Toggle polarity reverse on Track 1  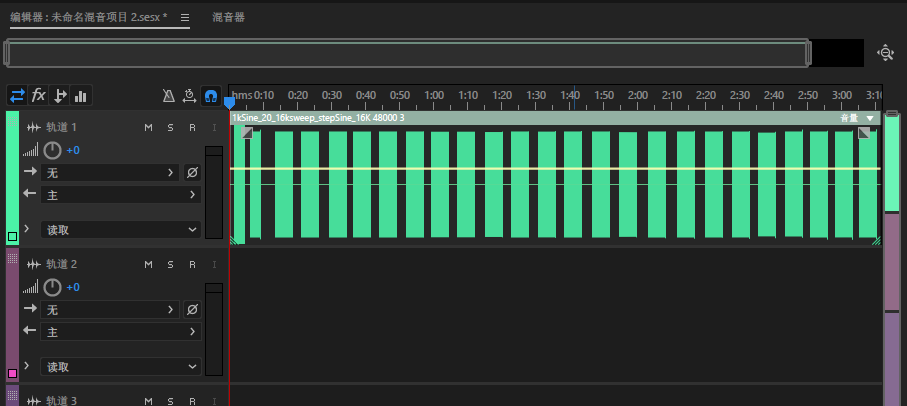(192, 172)
